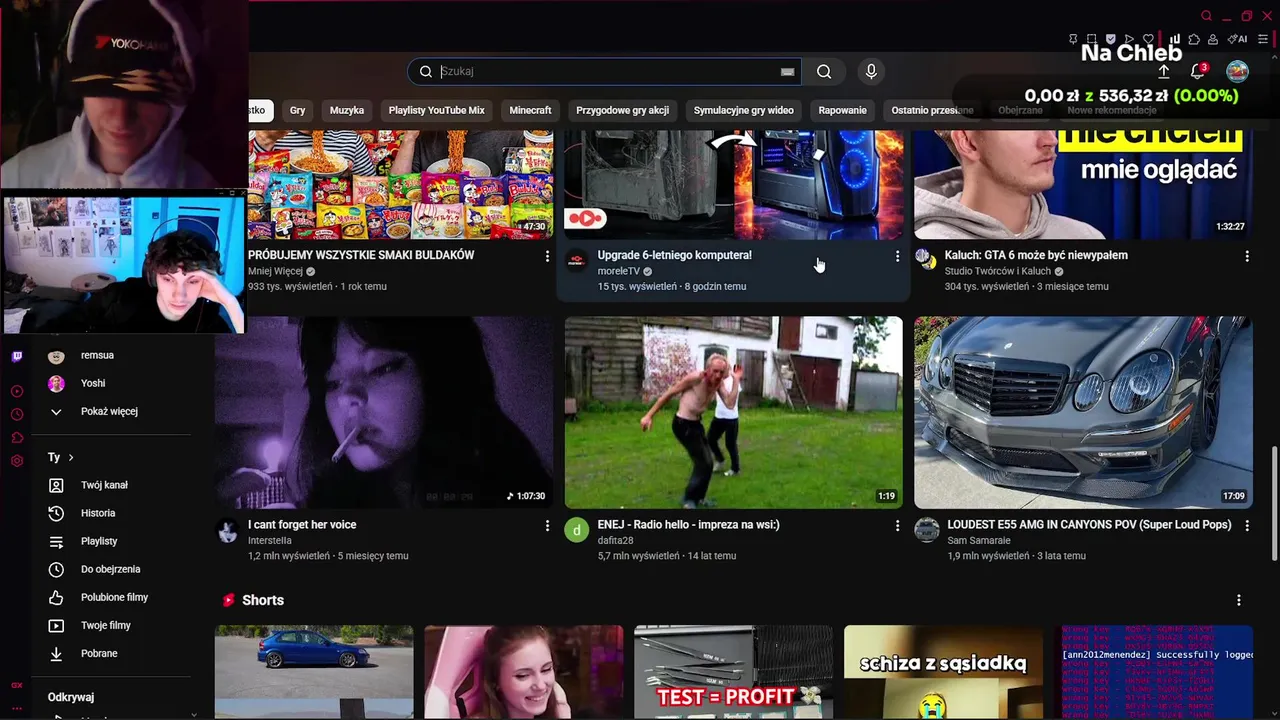Viewport: 1280px width, 720px height.
Task: Open the history clock in Opera GX sidebar
Action: pos(17,414)
